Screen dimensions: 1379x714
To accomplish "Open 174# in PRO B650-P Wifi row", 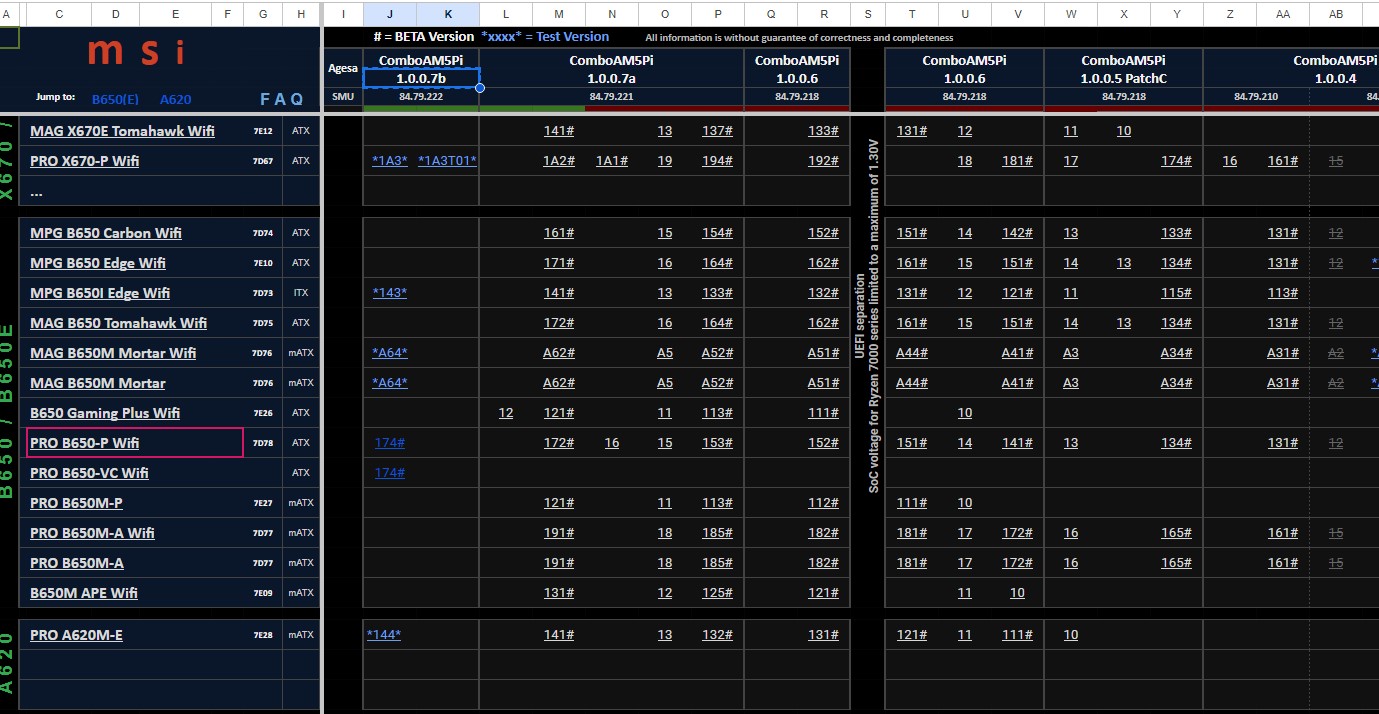I will (x=390, y=443).
